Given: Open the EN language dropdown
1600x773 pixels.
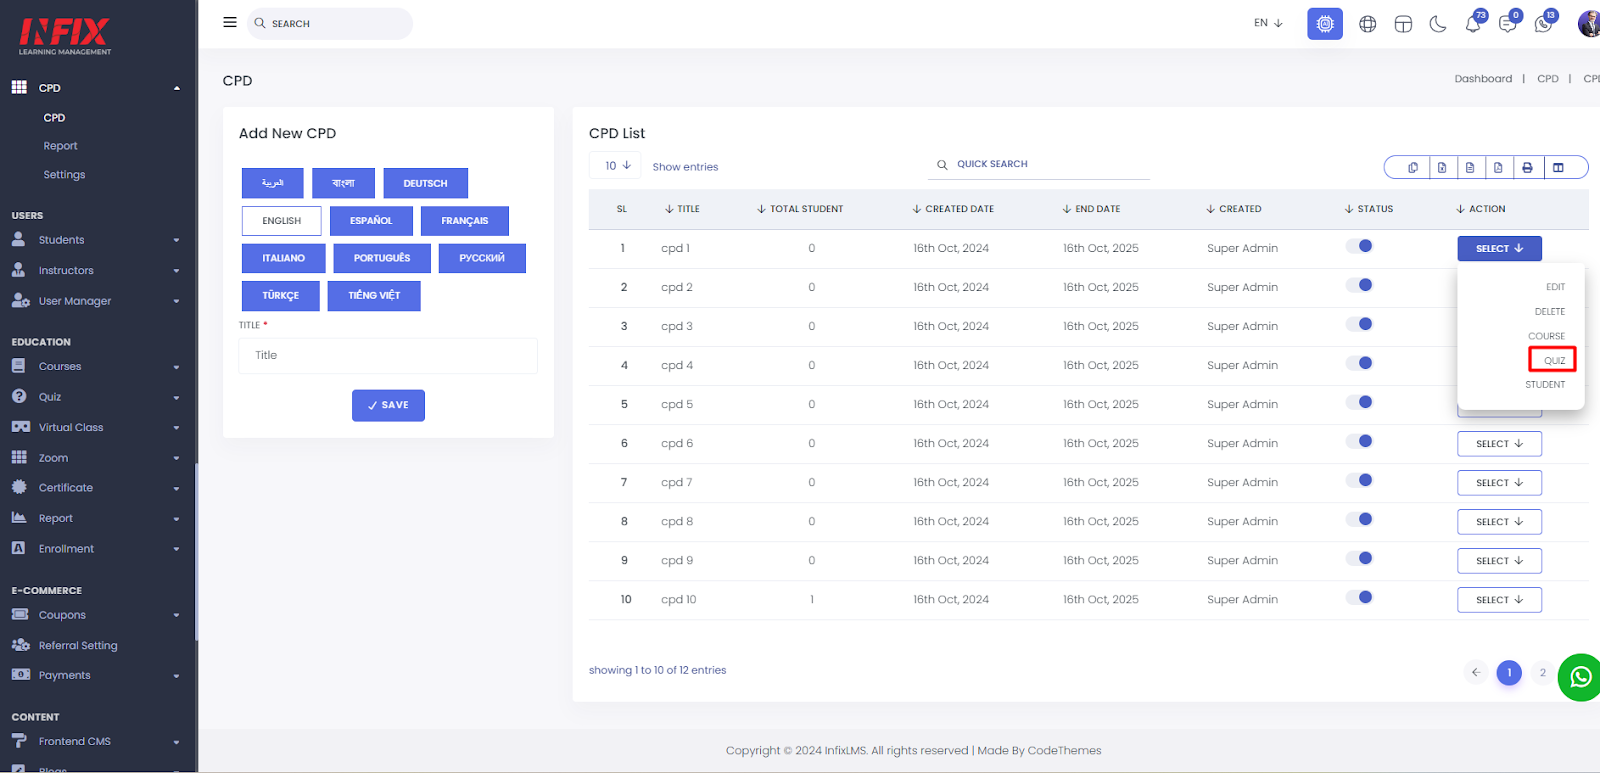Looking at the screenshot, I should [x=1268, y=23].
